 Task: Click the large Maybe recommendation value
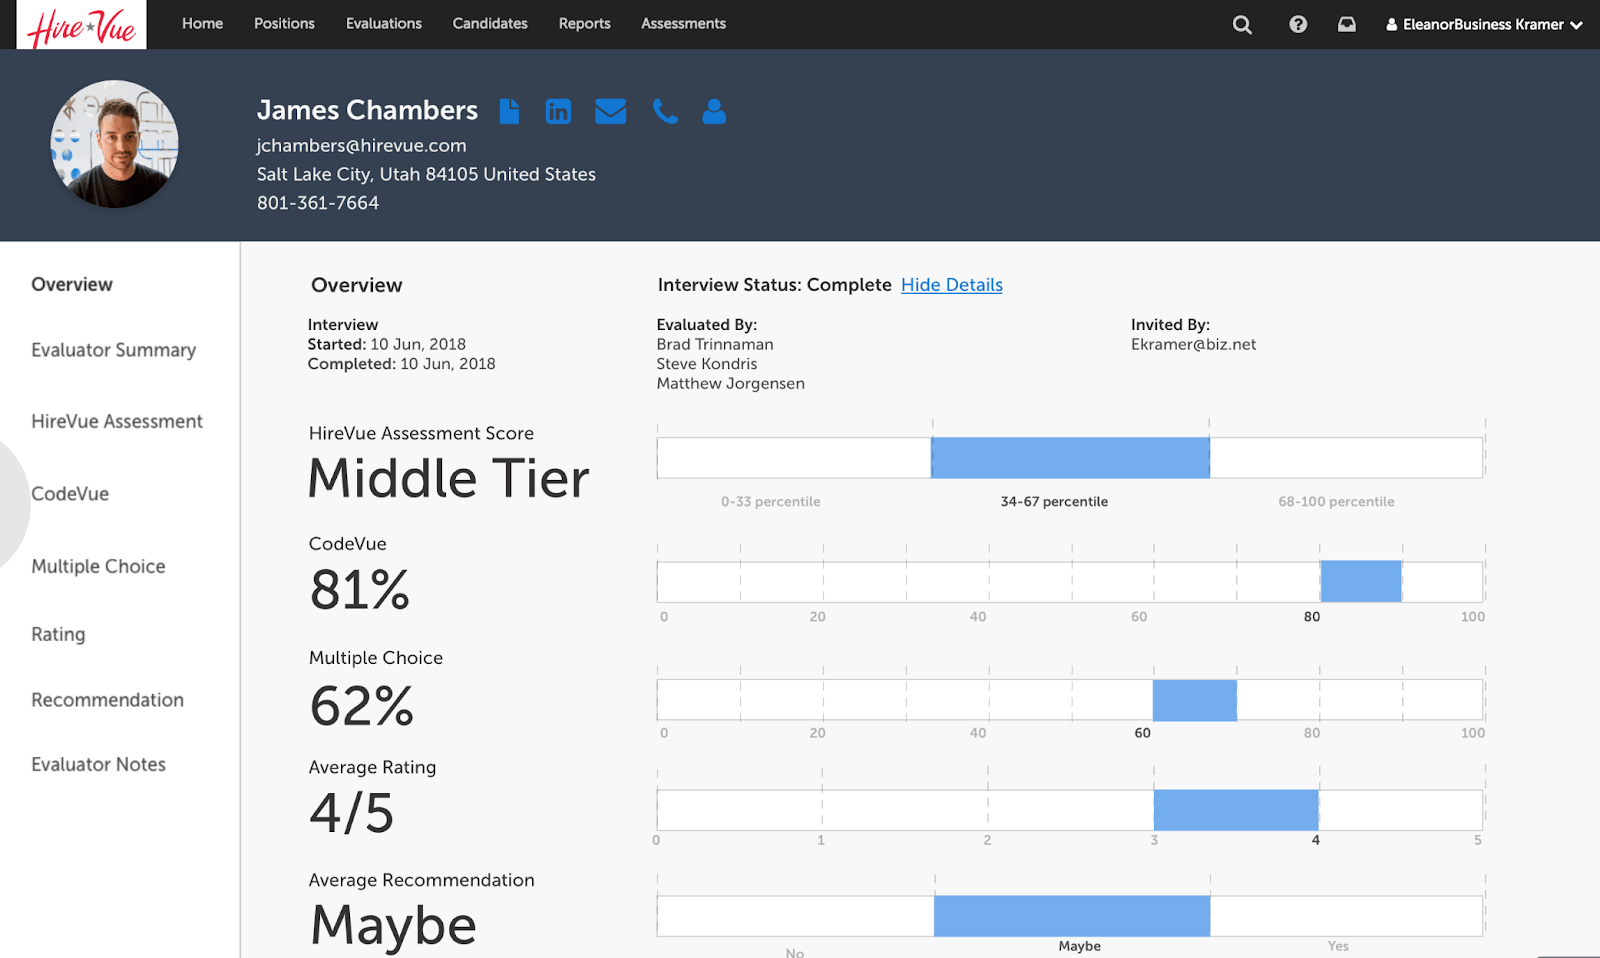(x=394, y=926)
